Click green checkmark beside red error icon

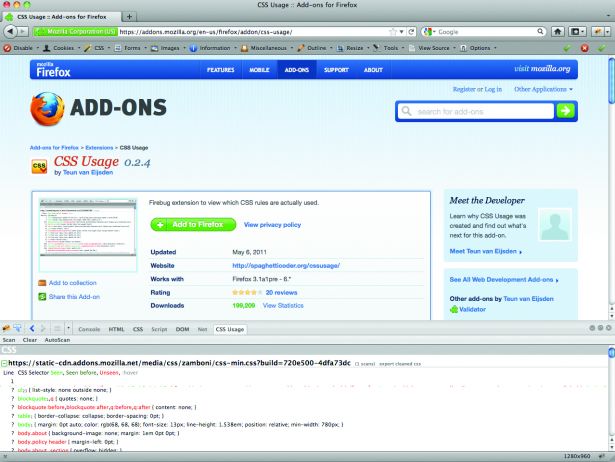[x=567, y=48]
